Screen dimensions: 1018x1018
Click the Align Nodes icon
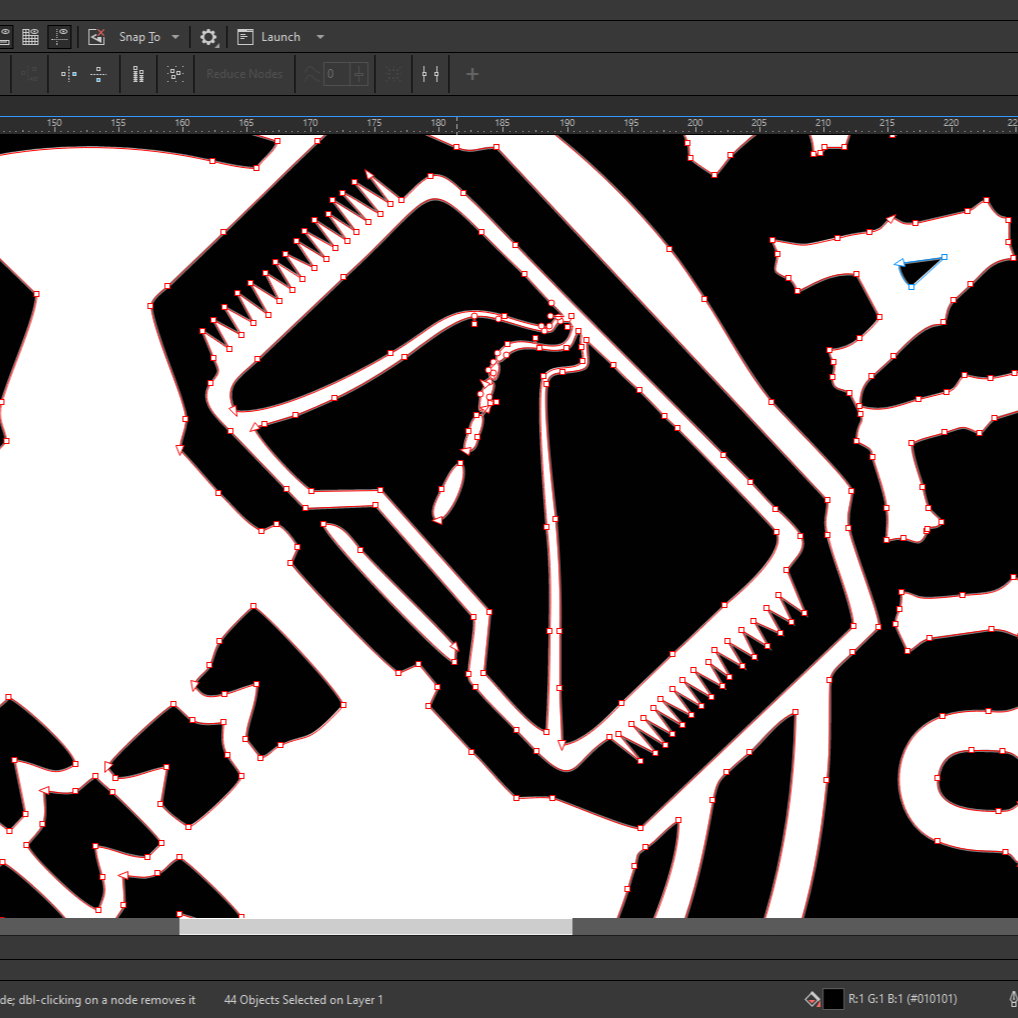138,74
